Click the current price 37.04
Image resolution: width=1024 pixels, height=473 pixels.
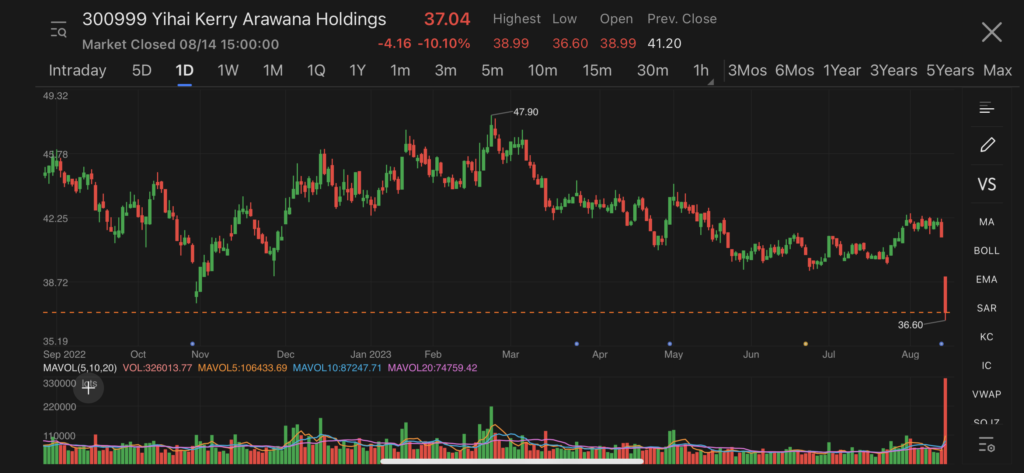447,19
